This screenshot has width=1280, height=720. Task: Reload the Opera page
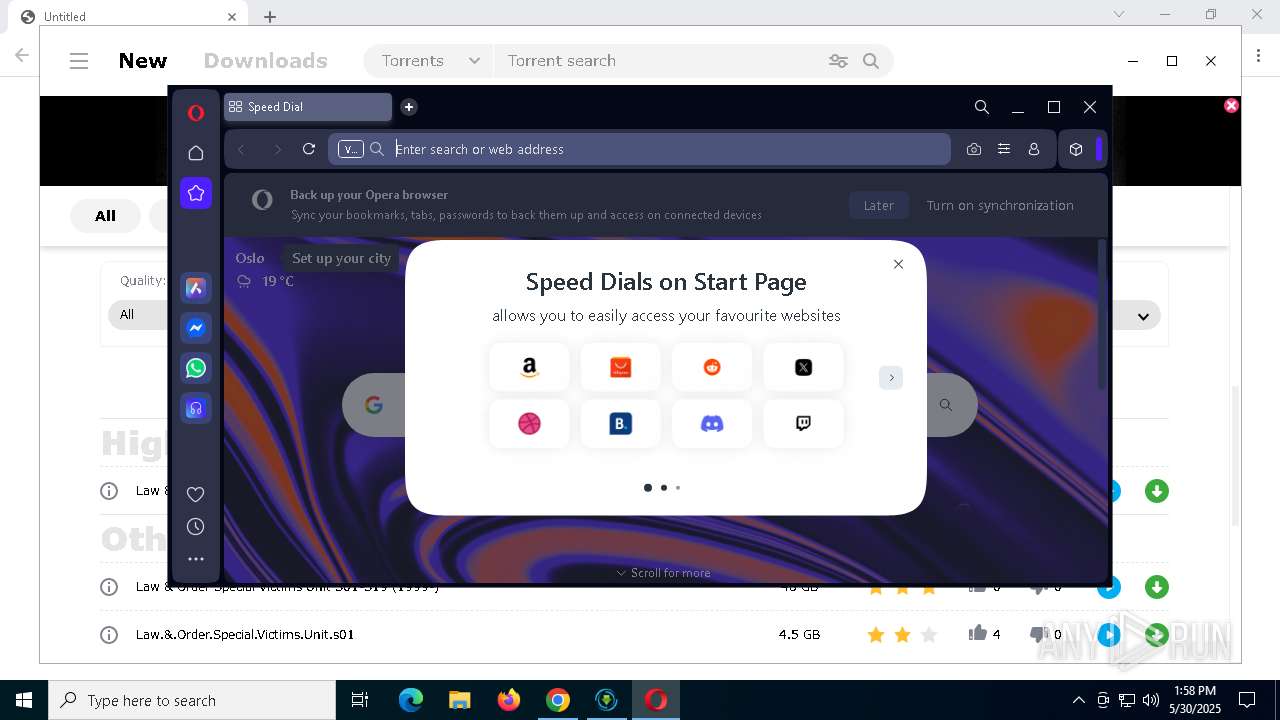click(x=309, y=149)
